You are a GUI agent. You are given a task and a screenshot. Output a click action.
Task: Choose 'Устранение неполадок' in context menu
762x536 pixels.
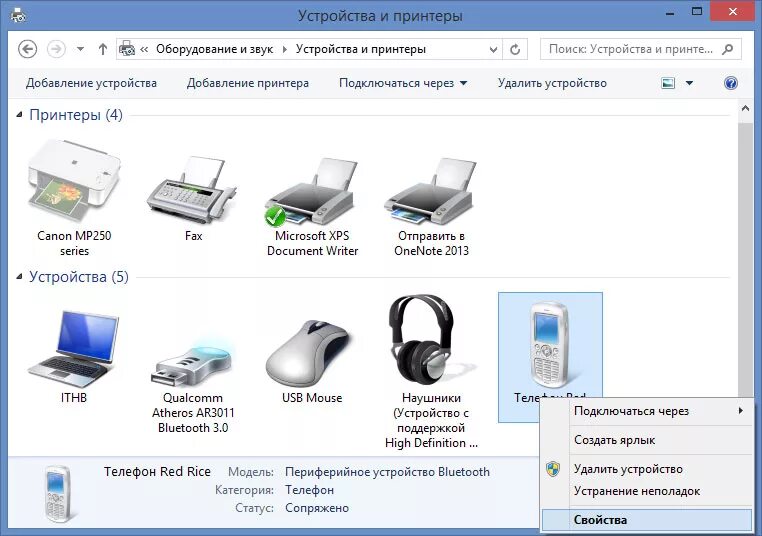[647, 491]
